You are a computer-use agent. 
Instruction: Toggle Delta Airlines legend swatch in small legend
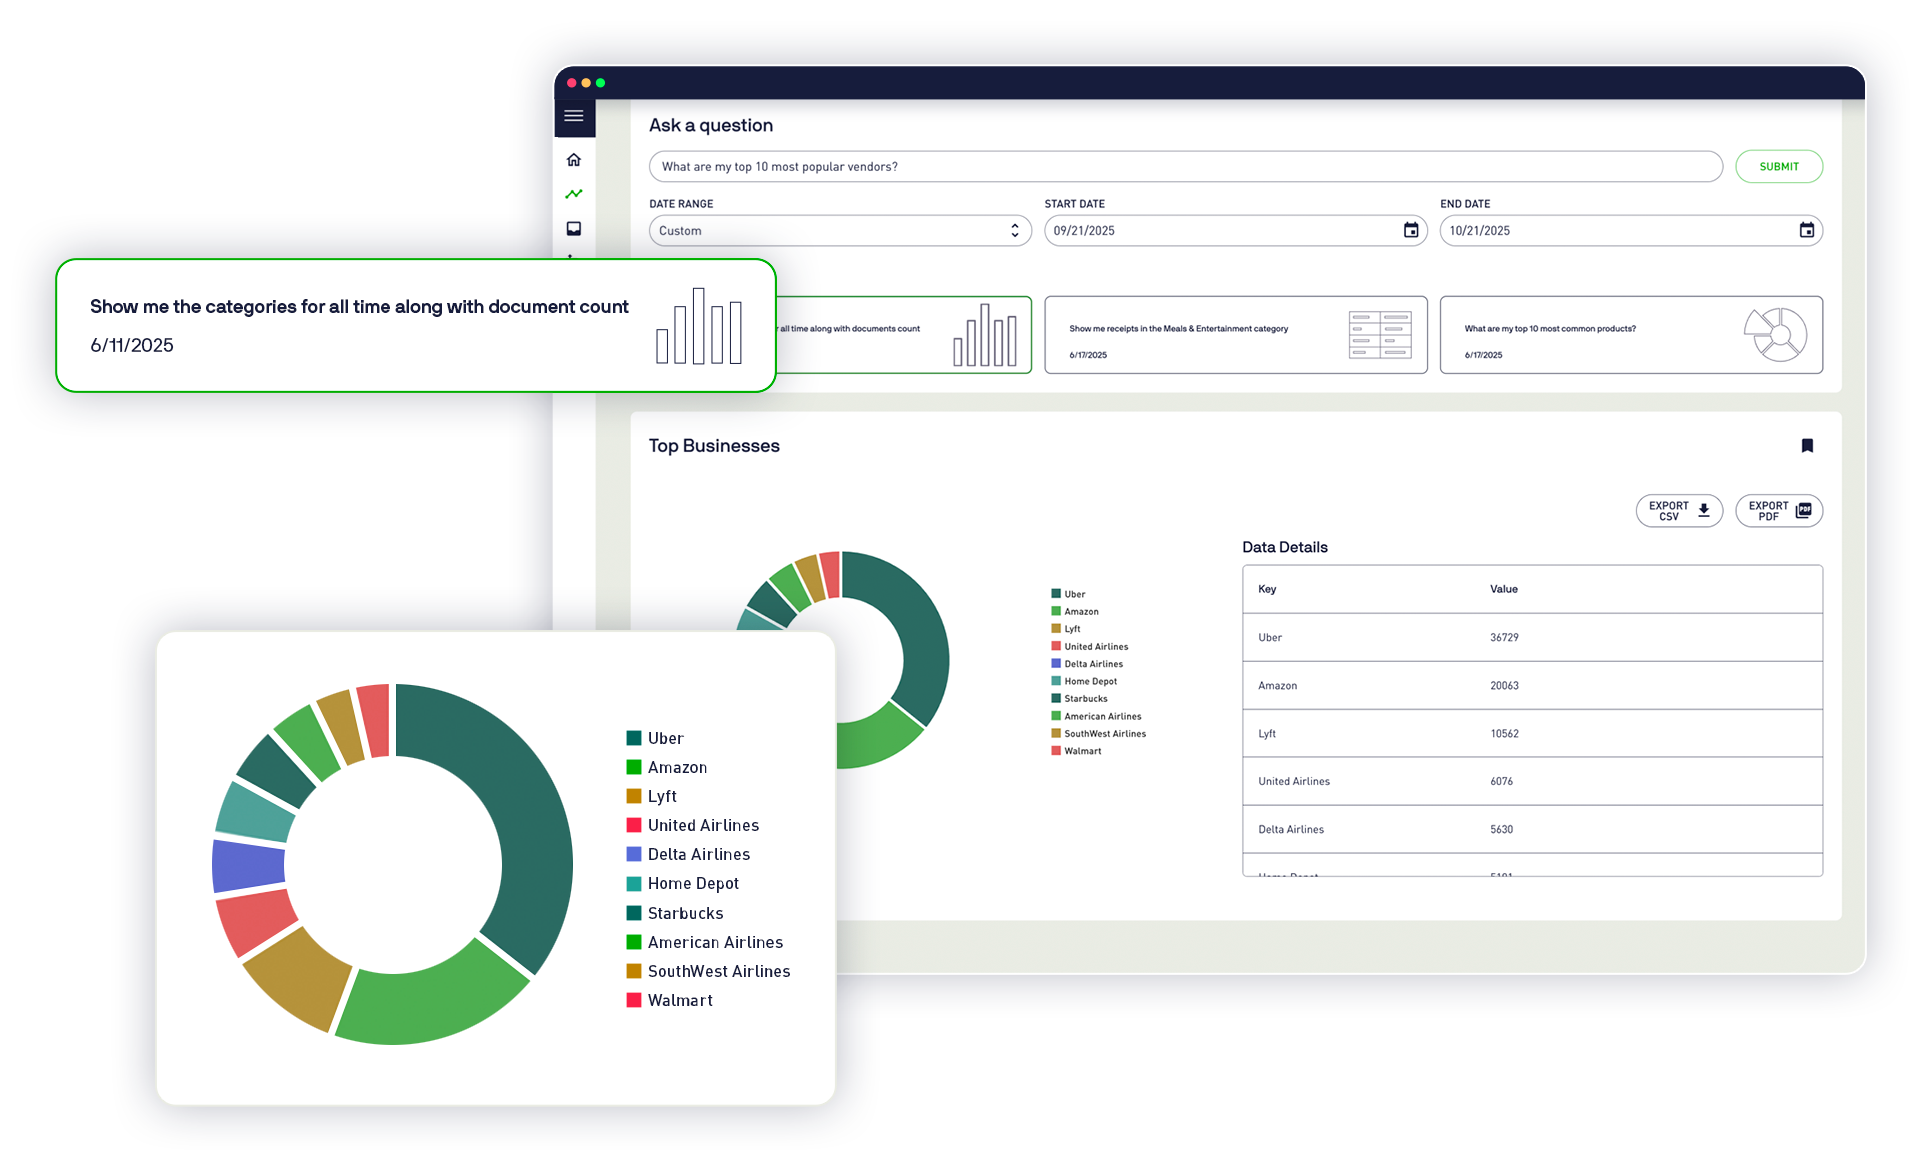click(x=1056, y=664)
